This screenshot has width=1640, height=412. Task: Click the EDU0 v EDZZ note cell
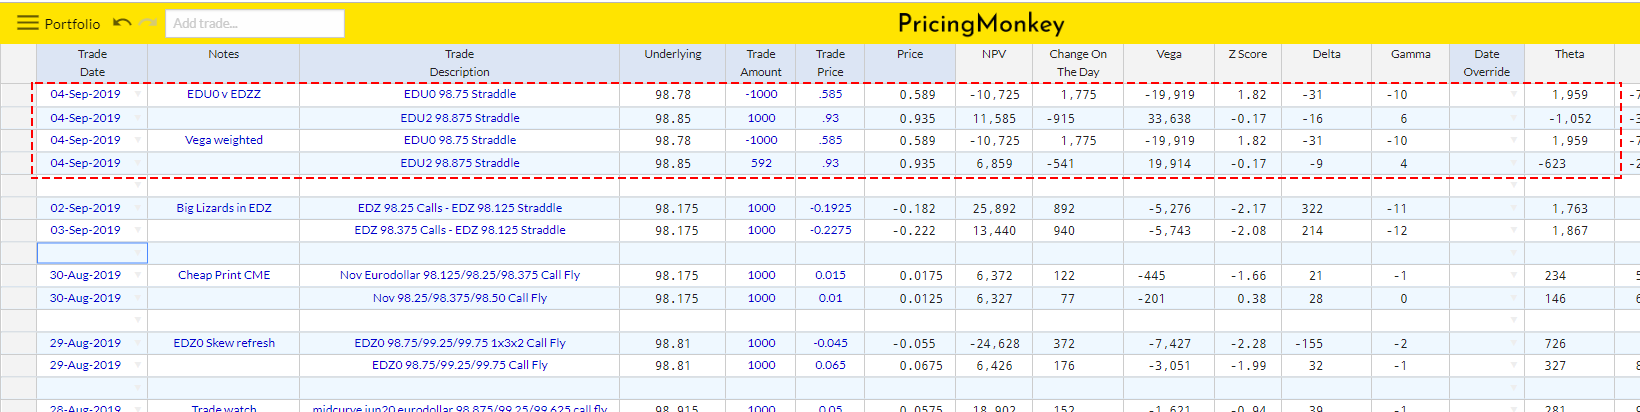(x=223, y=94)
